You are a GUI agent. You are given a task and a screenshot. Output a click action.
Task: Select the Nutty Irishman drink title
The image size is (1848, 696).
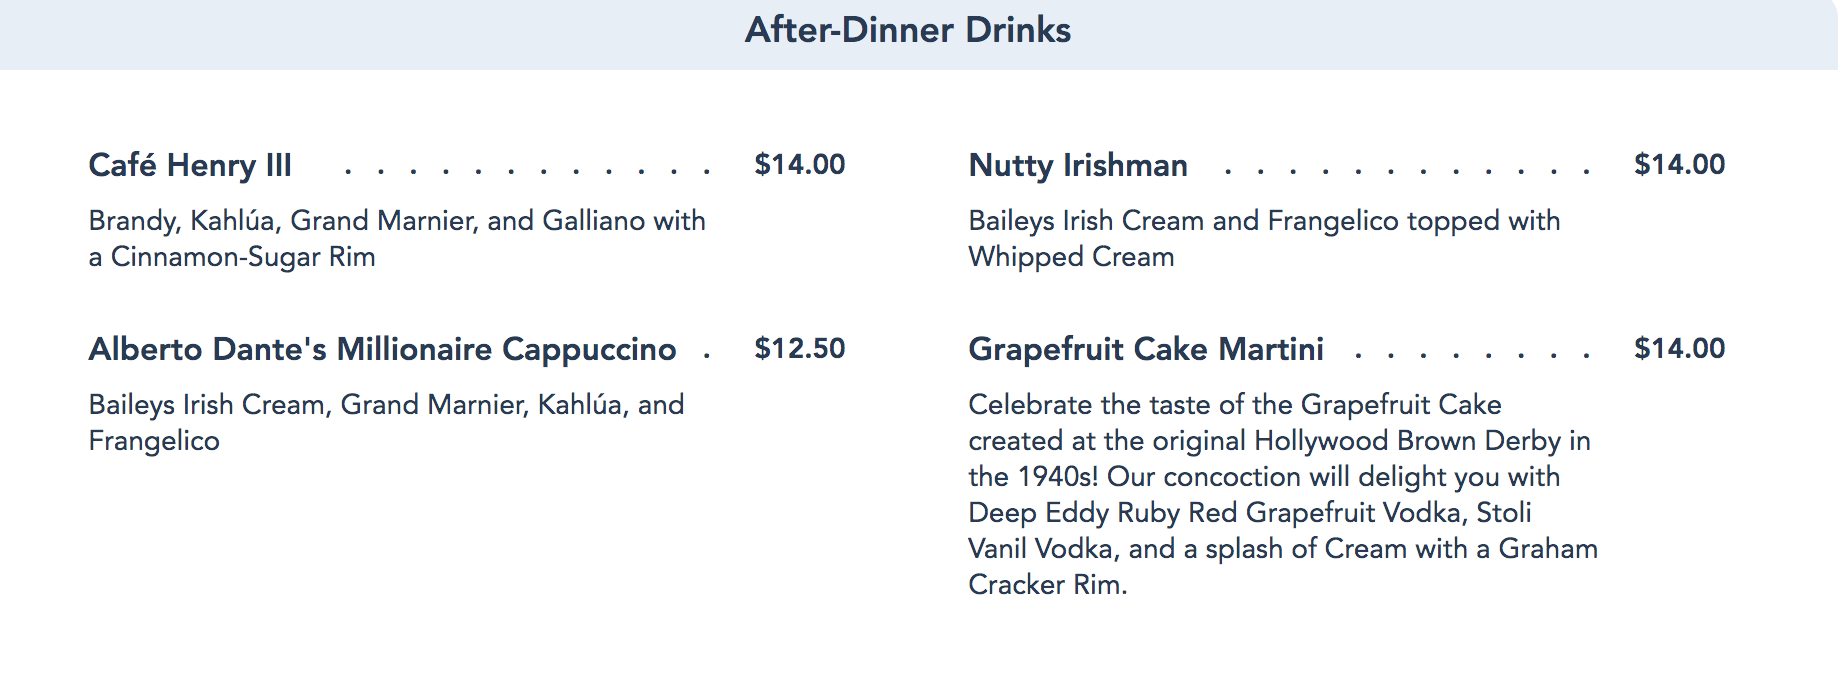tap(1078, 165)
